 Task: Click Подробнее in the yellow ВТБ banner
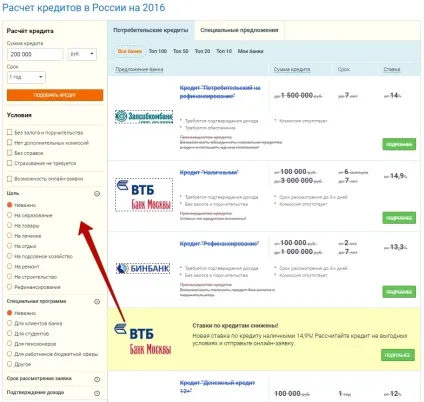click(x=398, y=355)
